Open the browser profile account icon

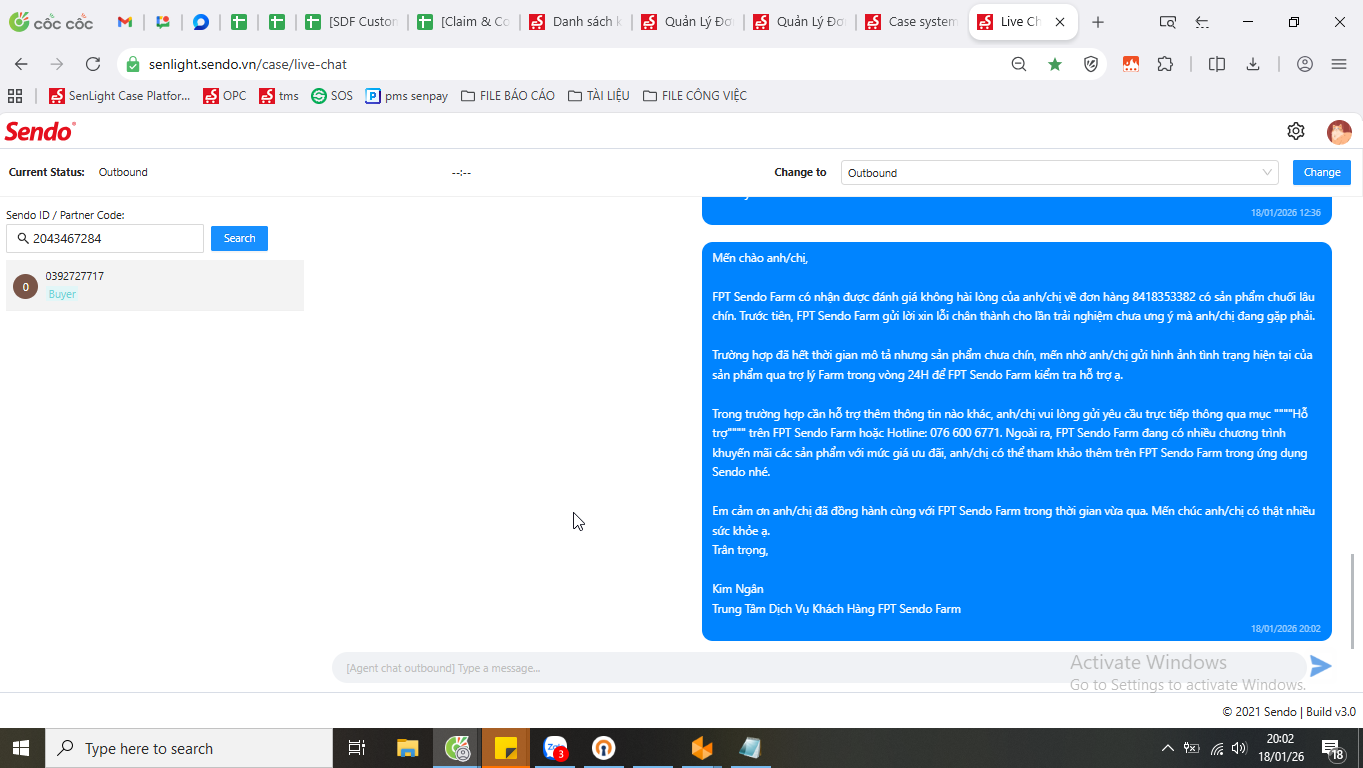(1304, 64)
